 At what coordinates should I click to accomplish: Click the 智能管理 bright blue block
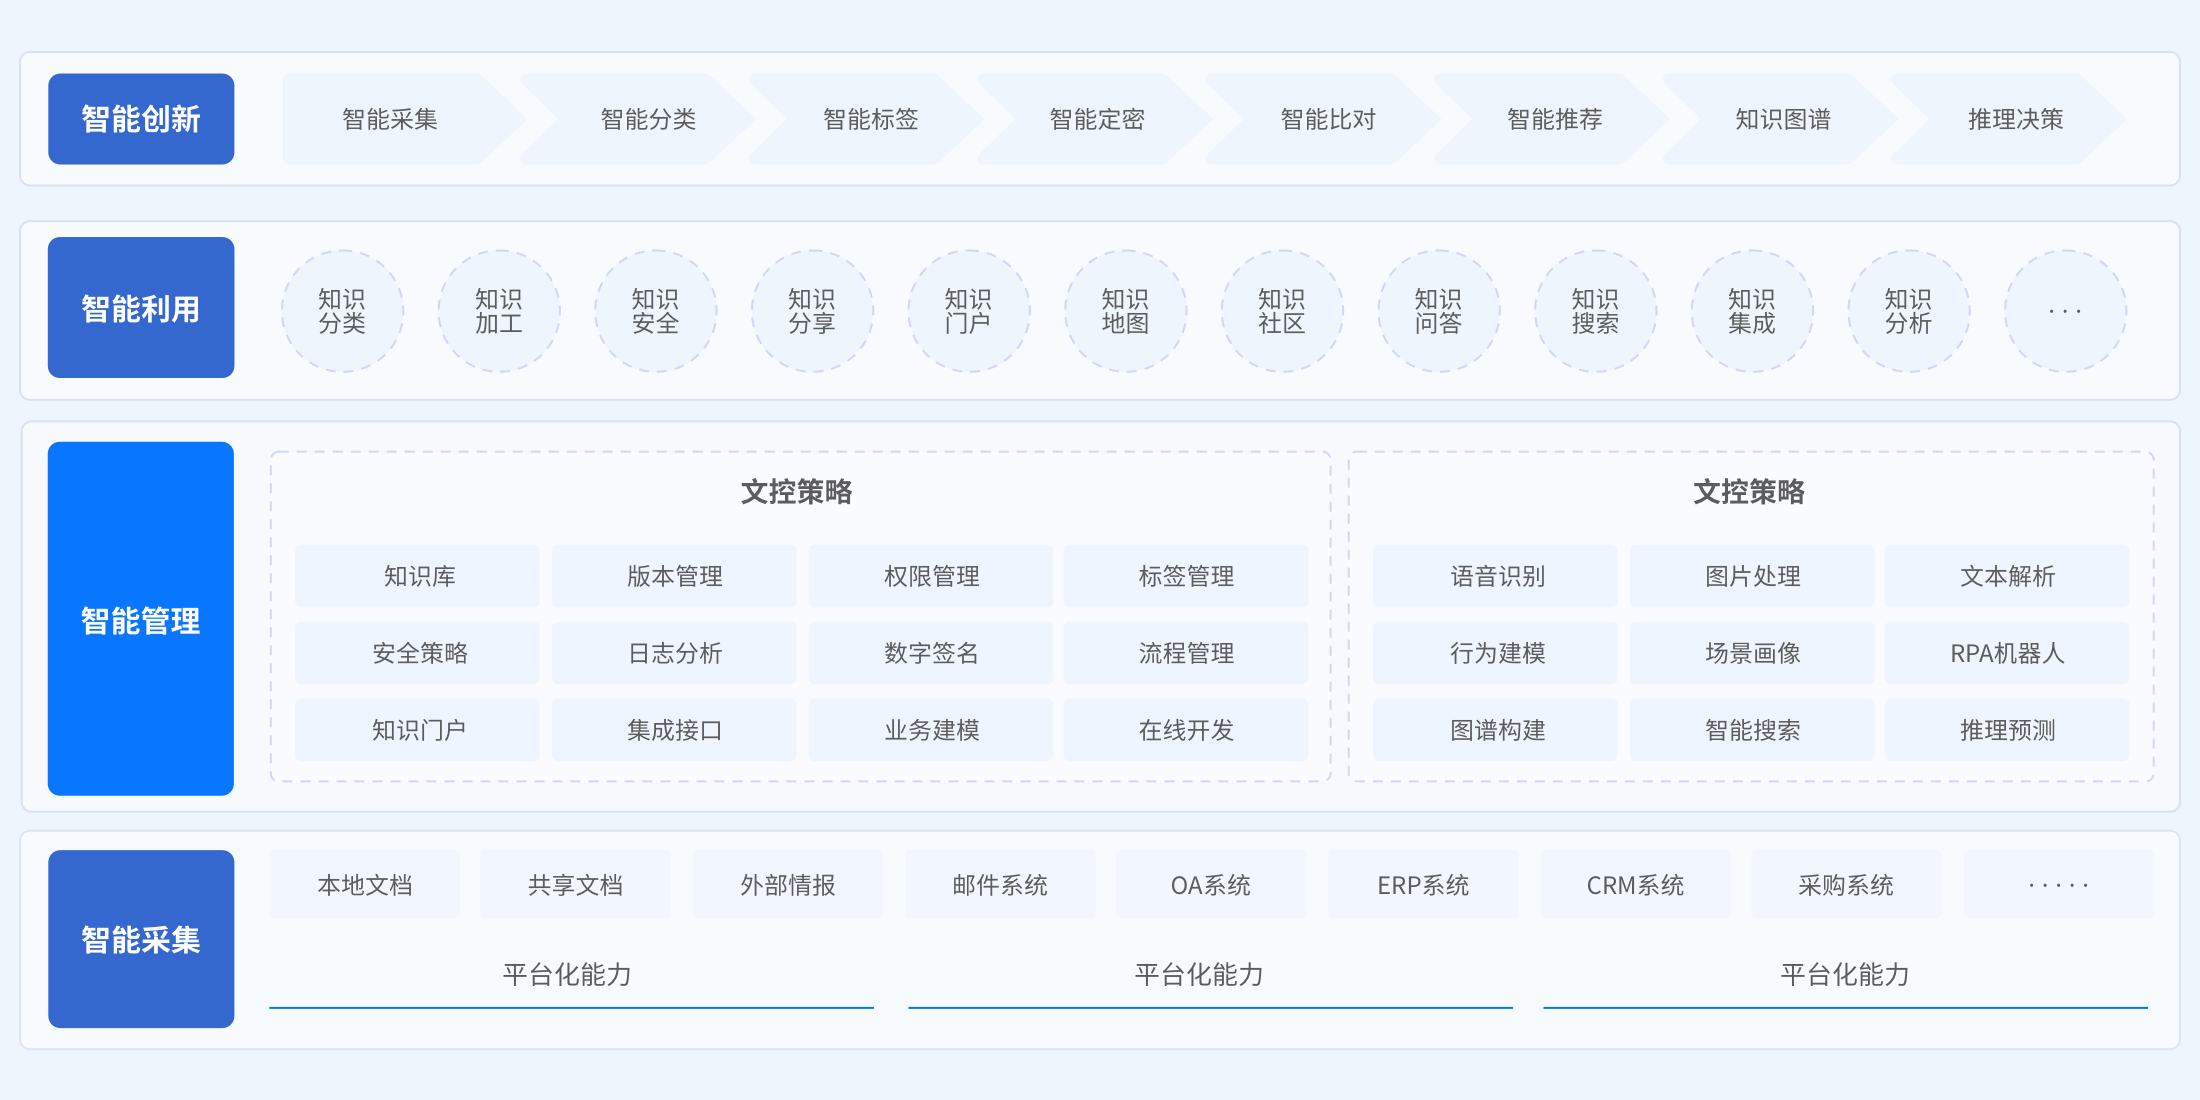tap(141, 619)
